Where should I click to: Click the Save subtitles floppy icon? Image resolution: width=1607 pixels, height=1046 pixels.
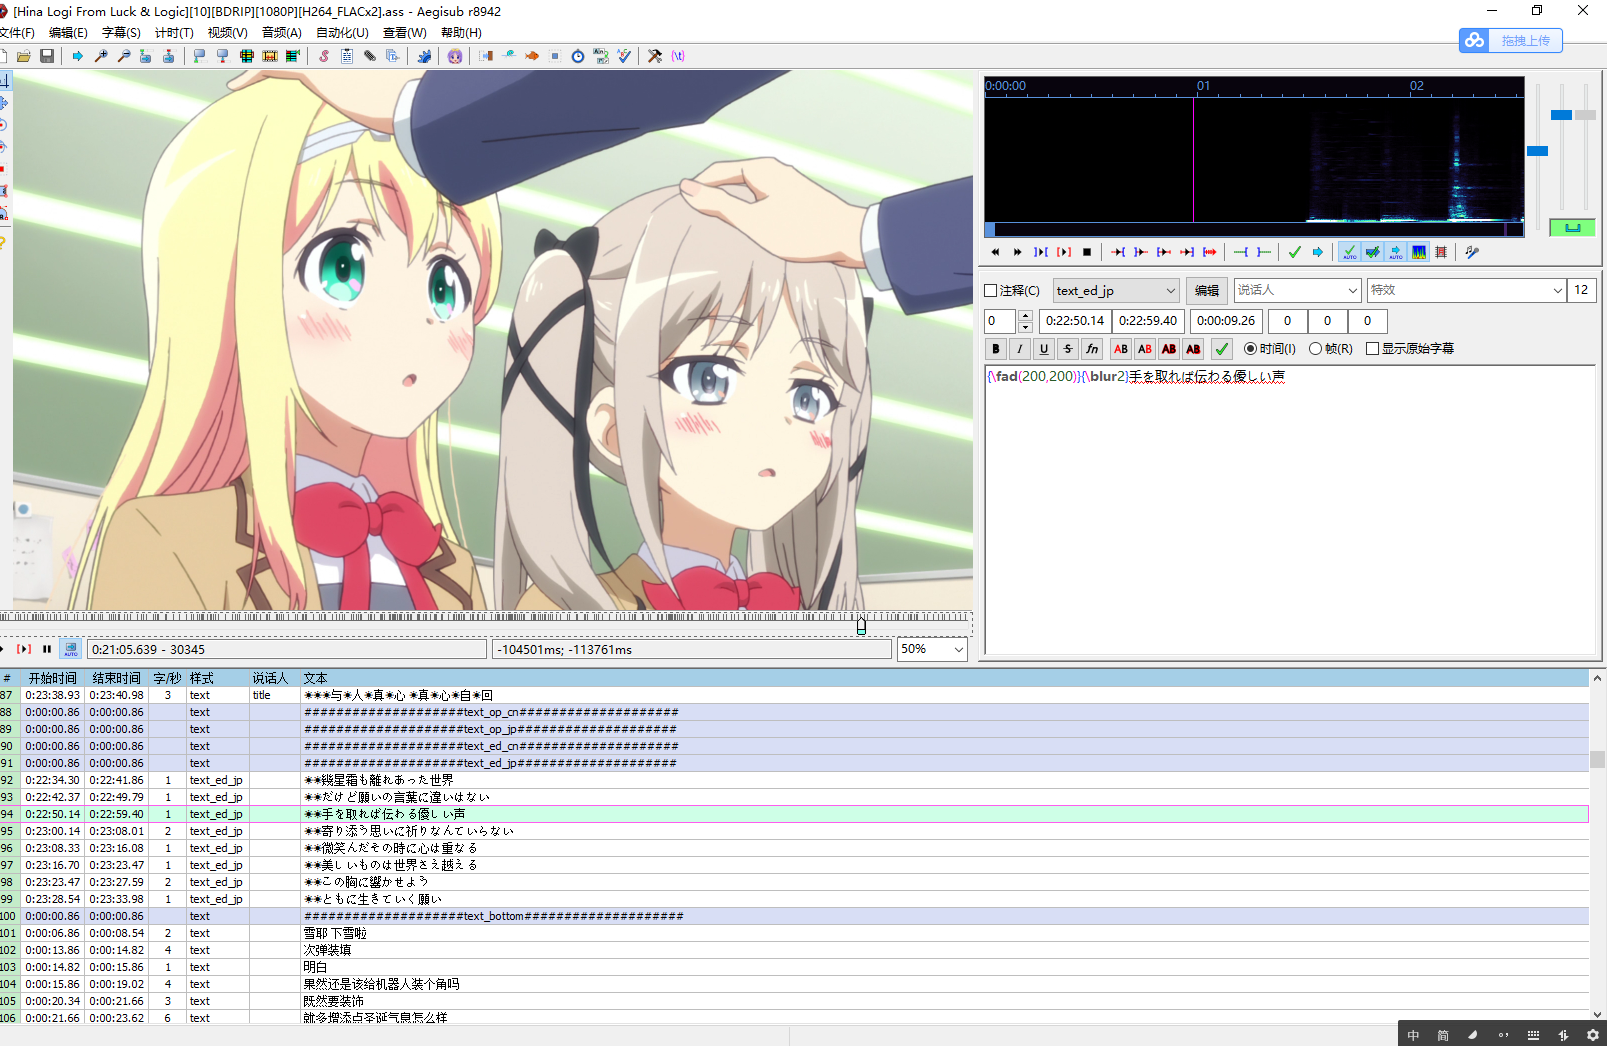[47, 56]
